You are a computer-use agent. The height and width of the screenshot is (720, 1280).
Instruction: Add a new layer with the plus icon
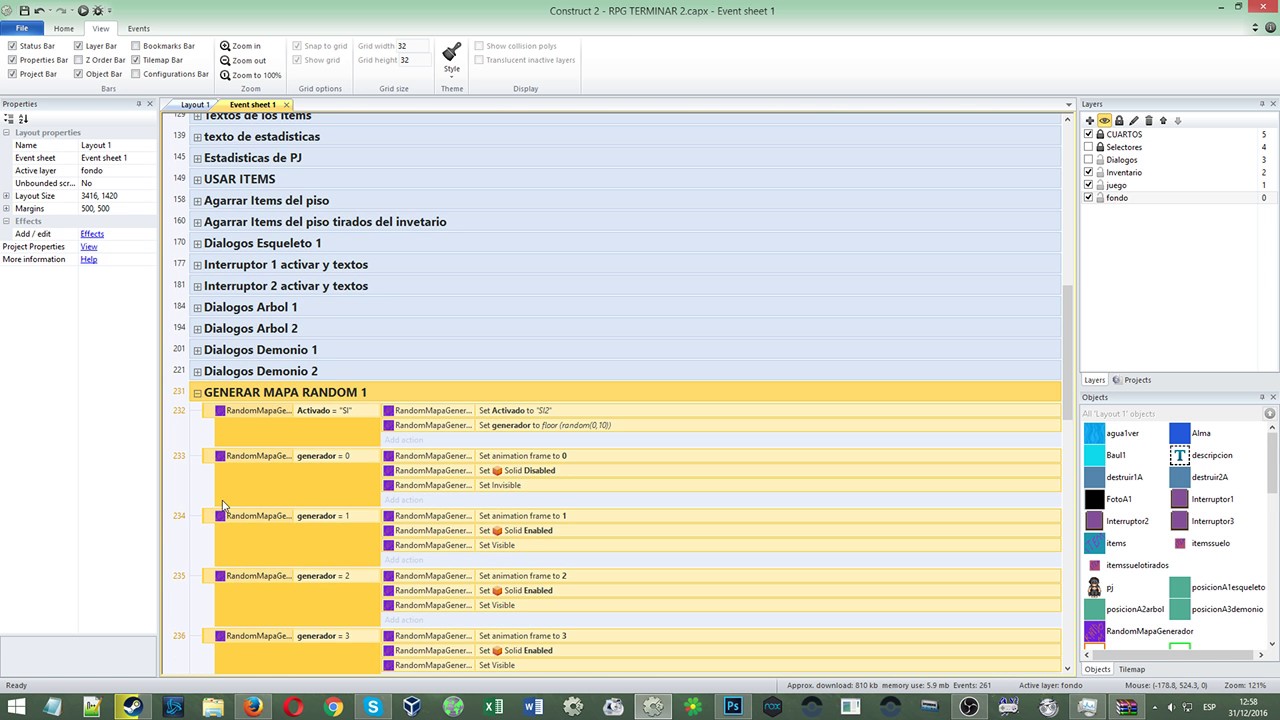pos(1090,121)
